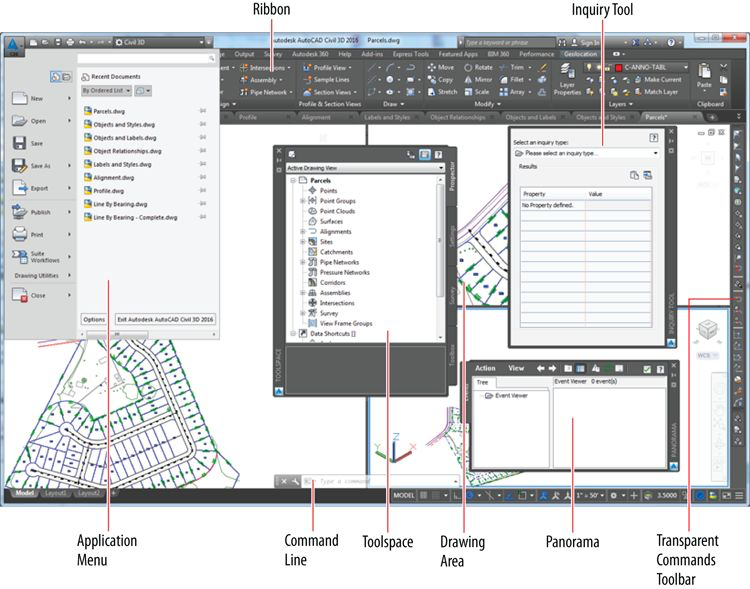Expand the Point Groups tree node
This screenshot has width=750, height=589.
coord(302,201)
